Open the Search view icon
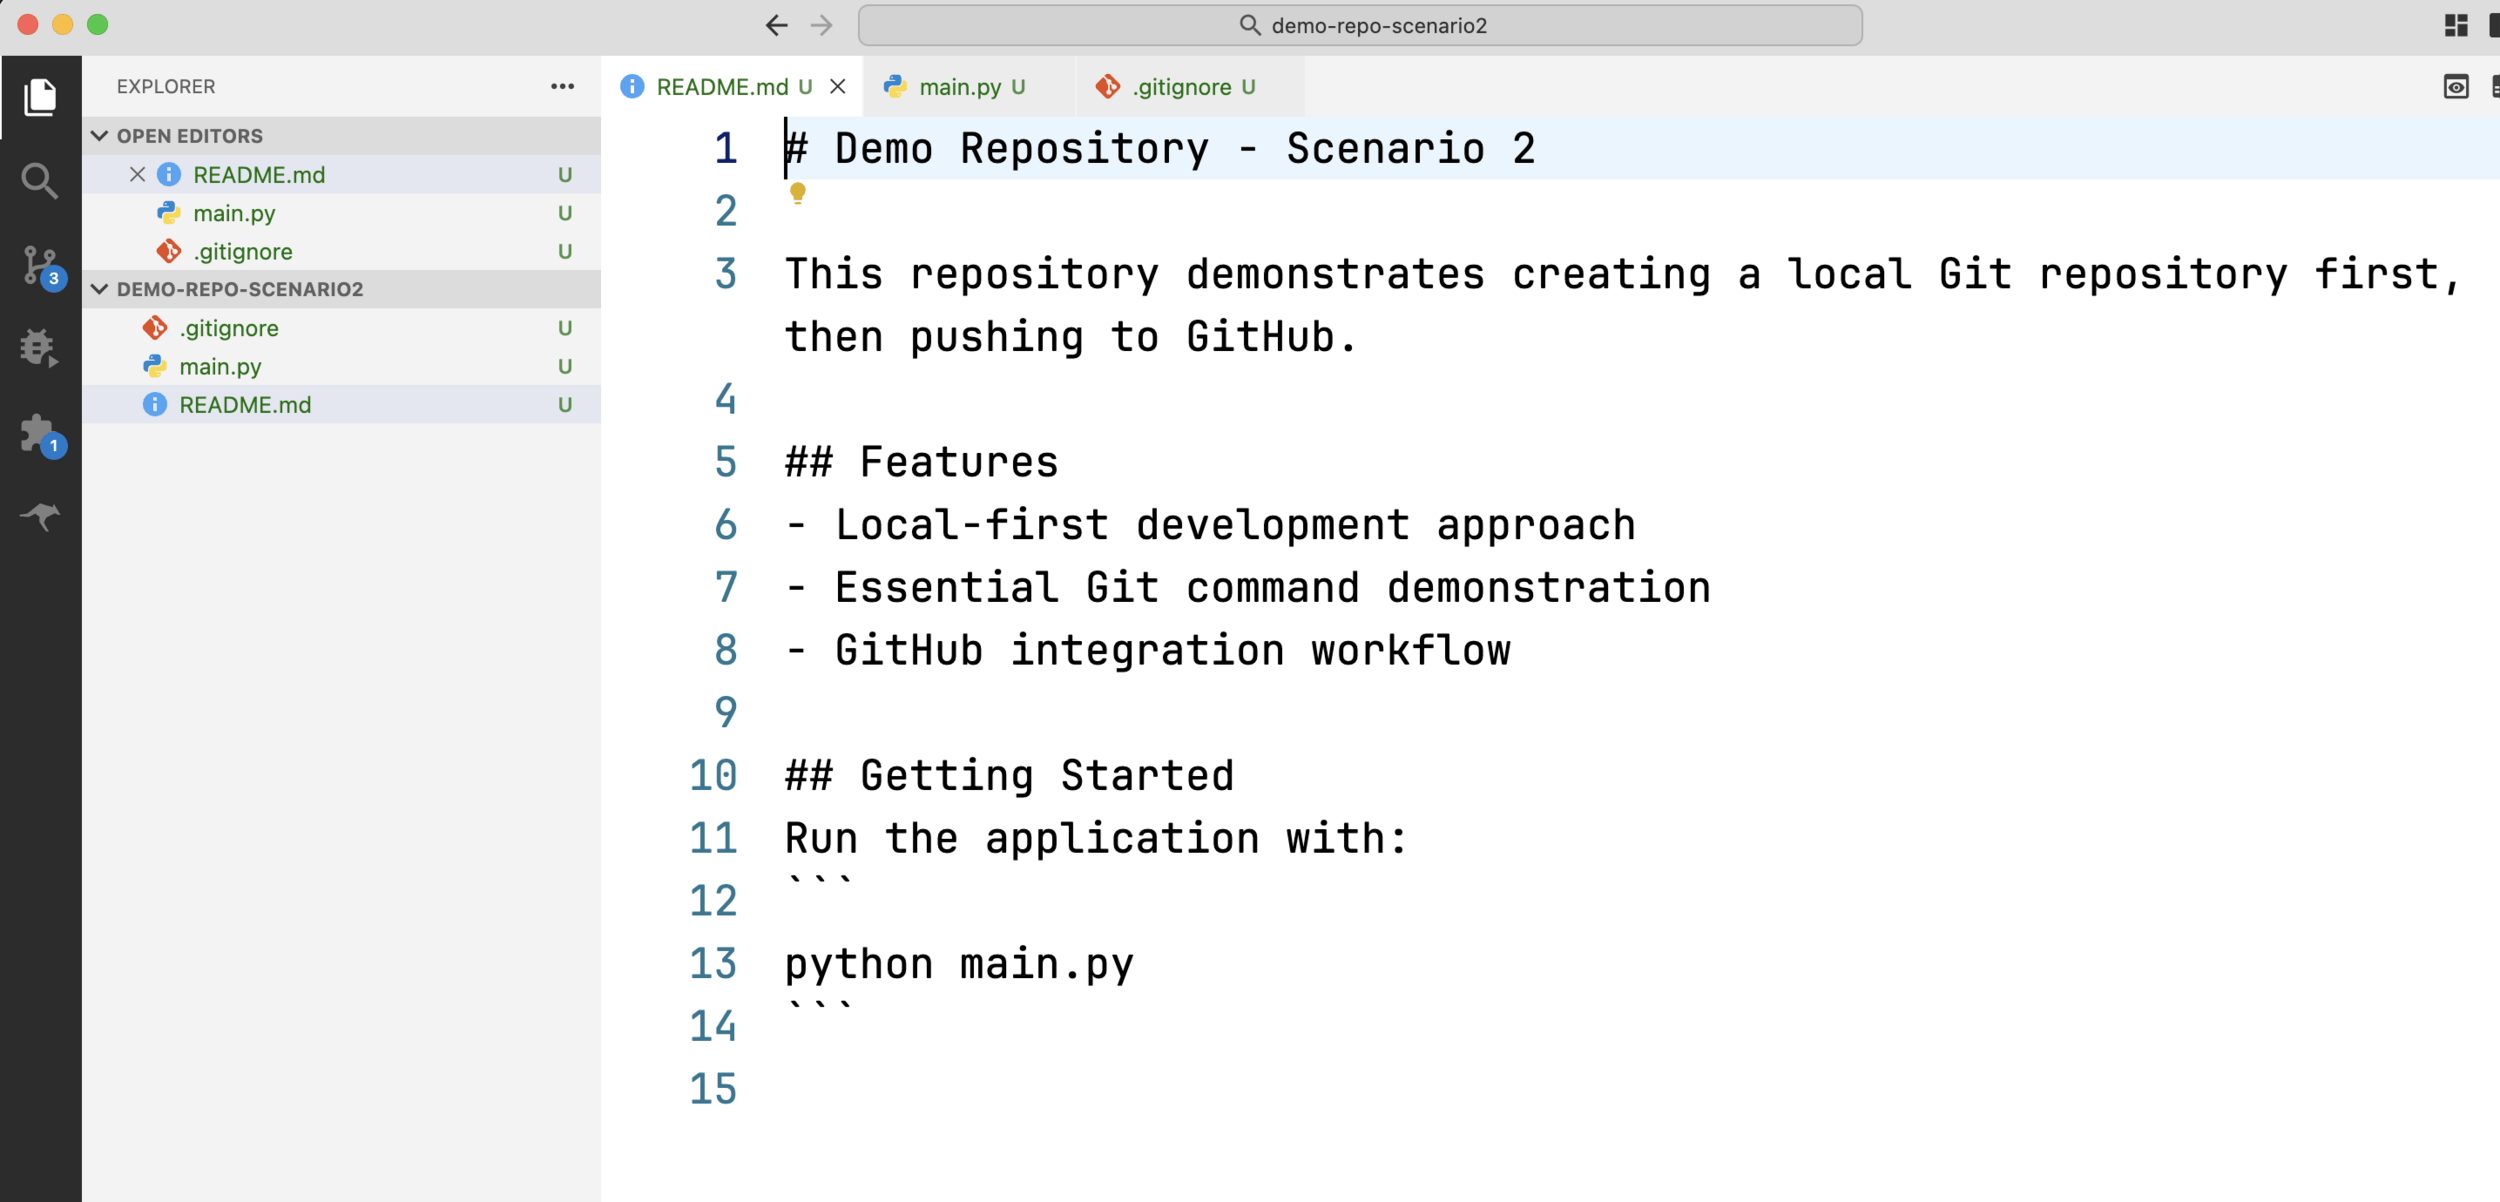This screenshot has width=2500, height=1202. click(x=40, y=181)
